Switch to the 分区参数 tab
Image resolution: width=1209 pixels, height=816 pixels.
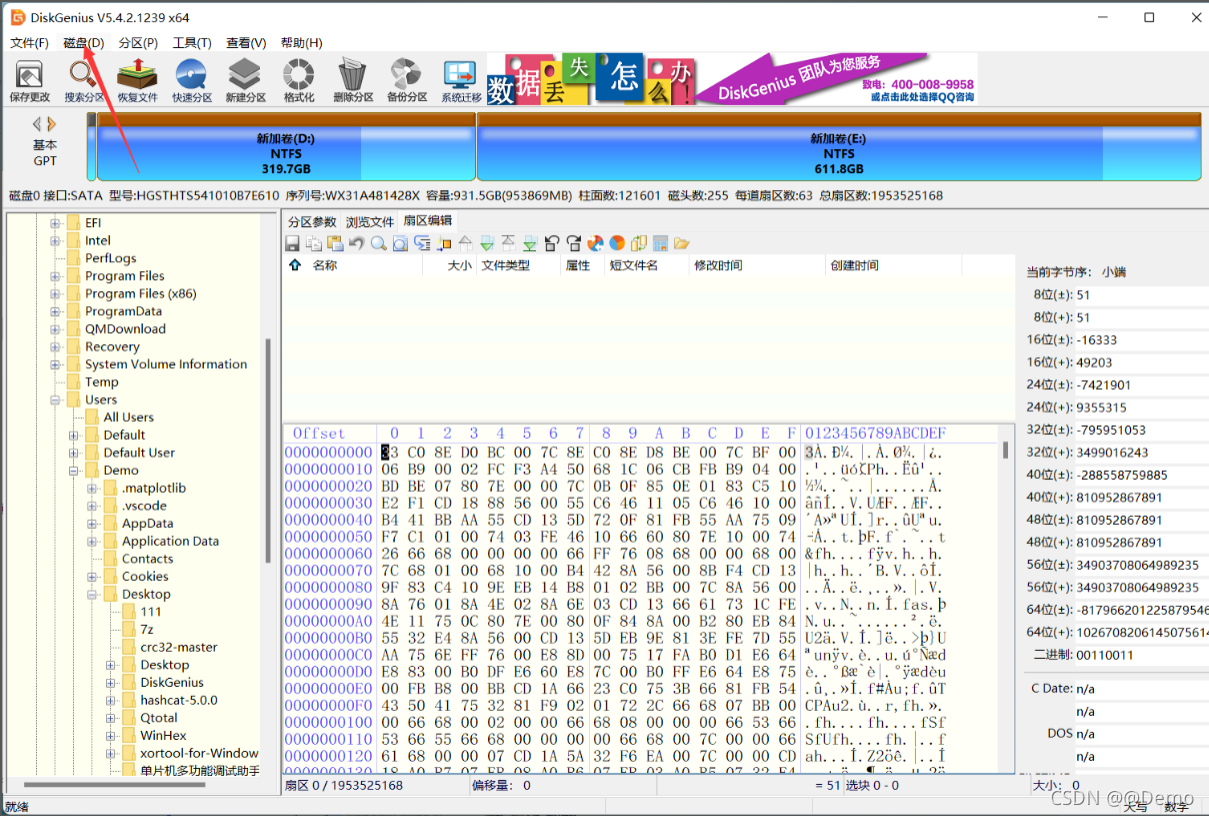click(x=312, y=221)
